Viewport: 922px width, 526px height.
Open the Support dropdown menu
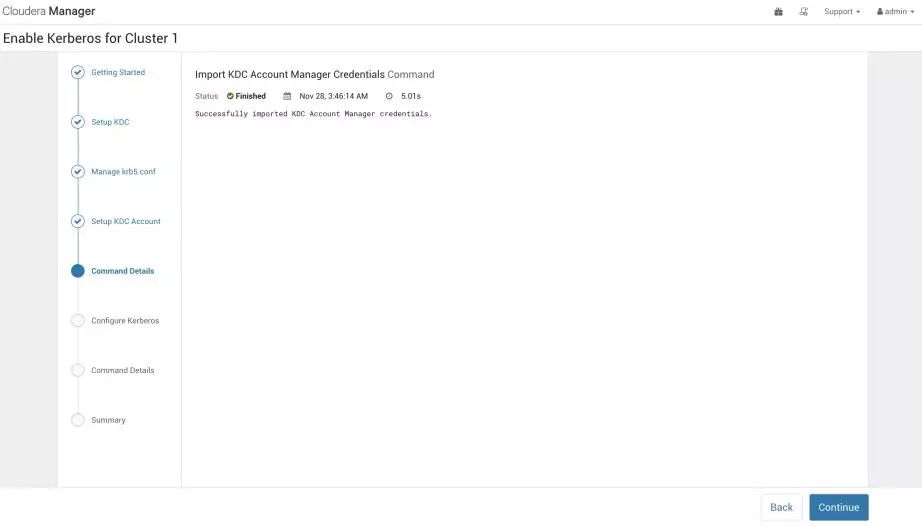pos(841,12)
